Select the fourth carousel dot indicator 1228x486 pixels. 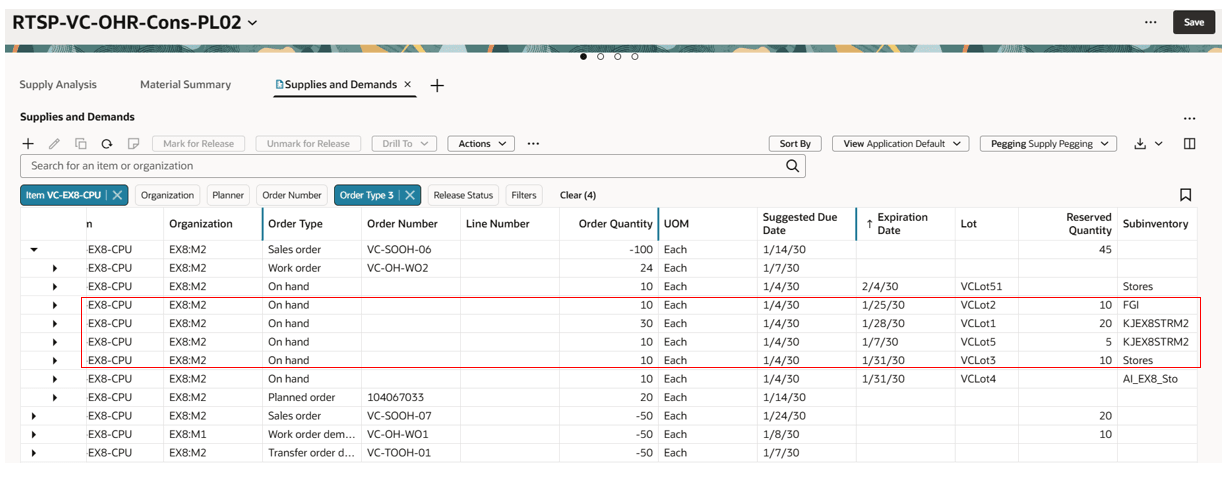pos(635,57)
